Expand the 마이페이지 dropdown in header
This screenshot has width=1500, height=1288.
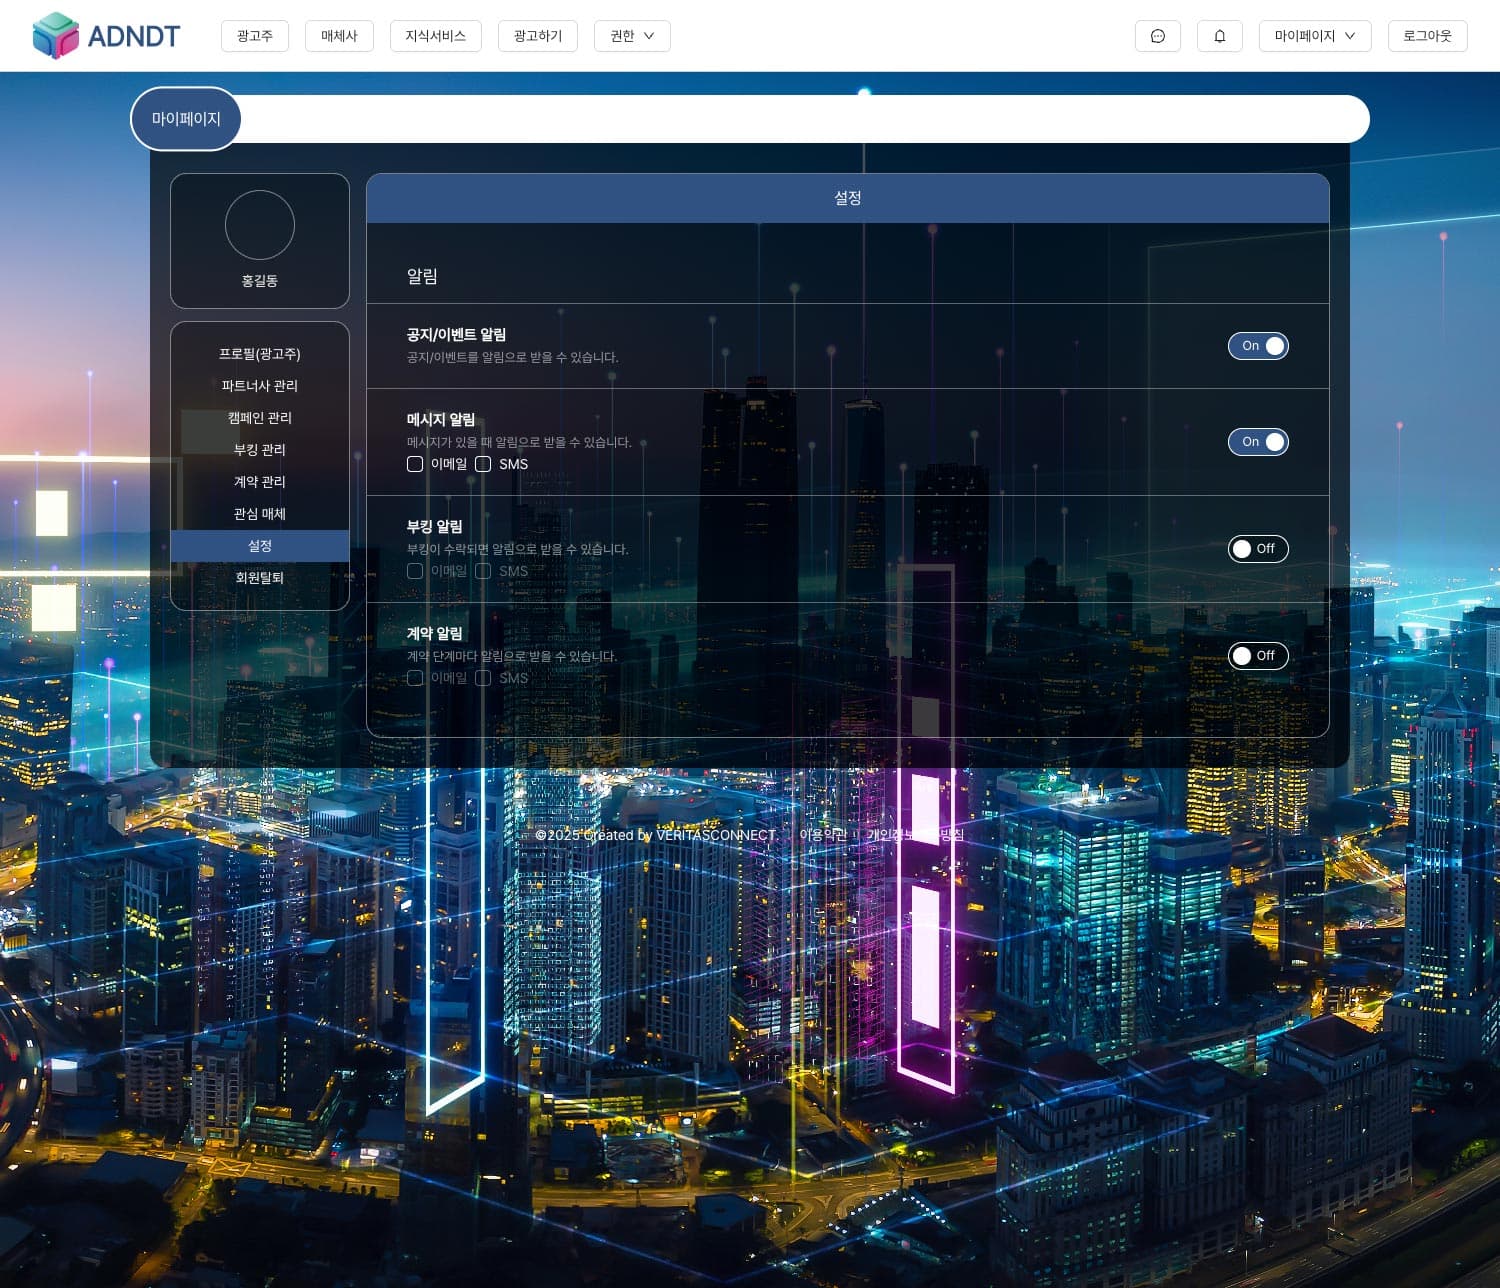pyautogui.click(x=1314, y=36)
